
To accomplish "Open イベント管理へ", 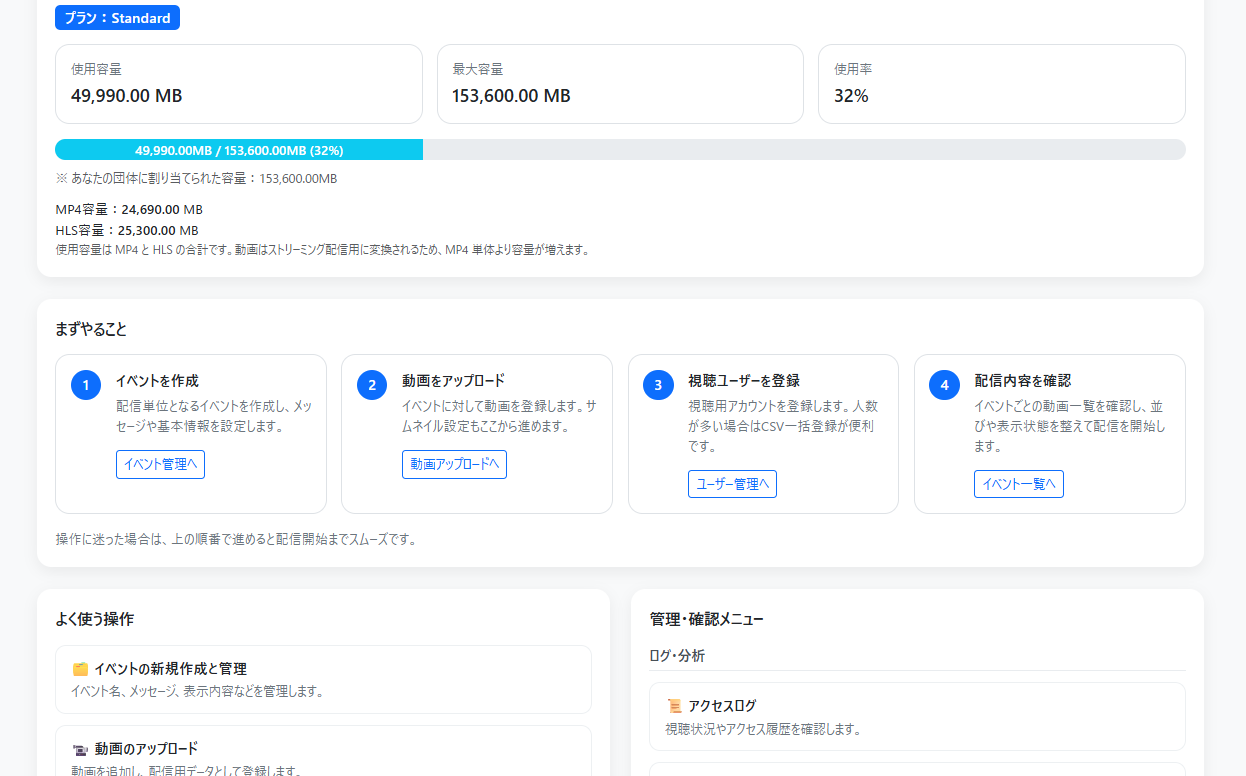I will pyautogui.click(x=160, y=464).
